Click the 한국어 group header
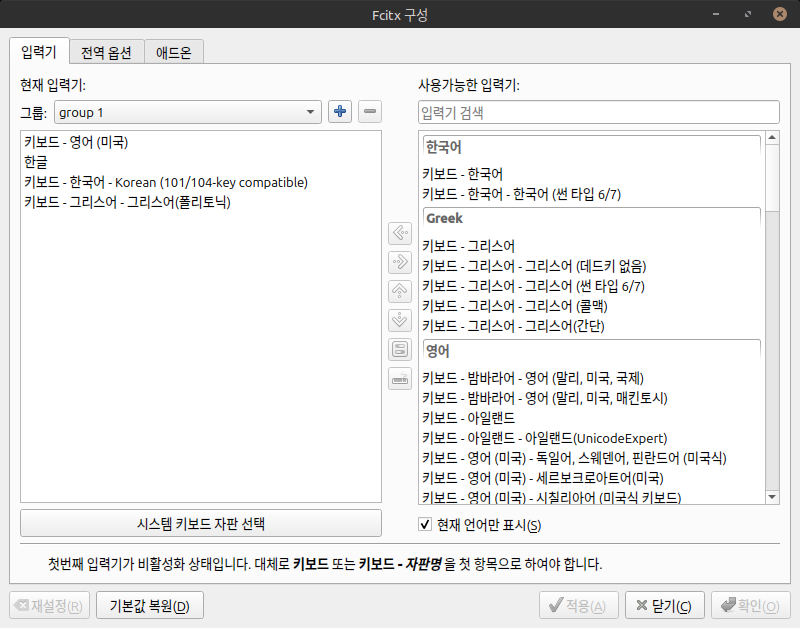Image resolution: width=800 pixels, height=628 pixels. tap(592, 147)
